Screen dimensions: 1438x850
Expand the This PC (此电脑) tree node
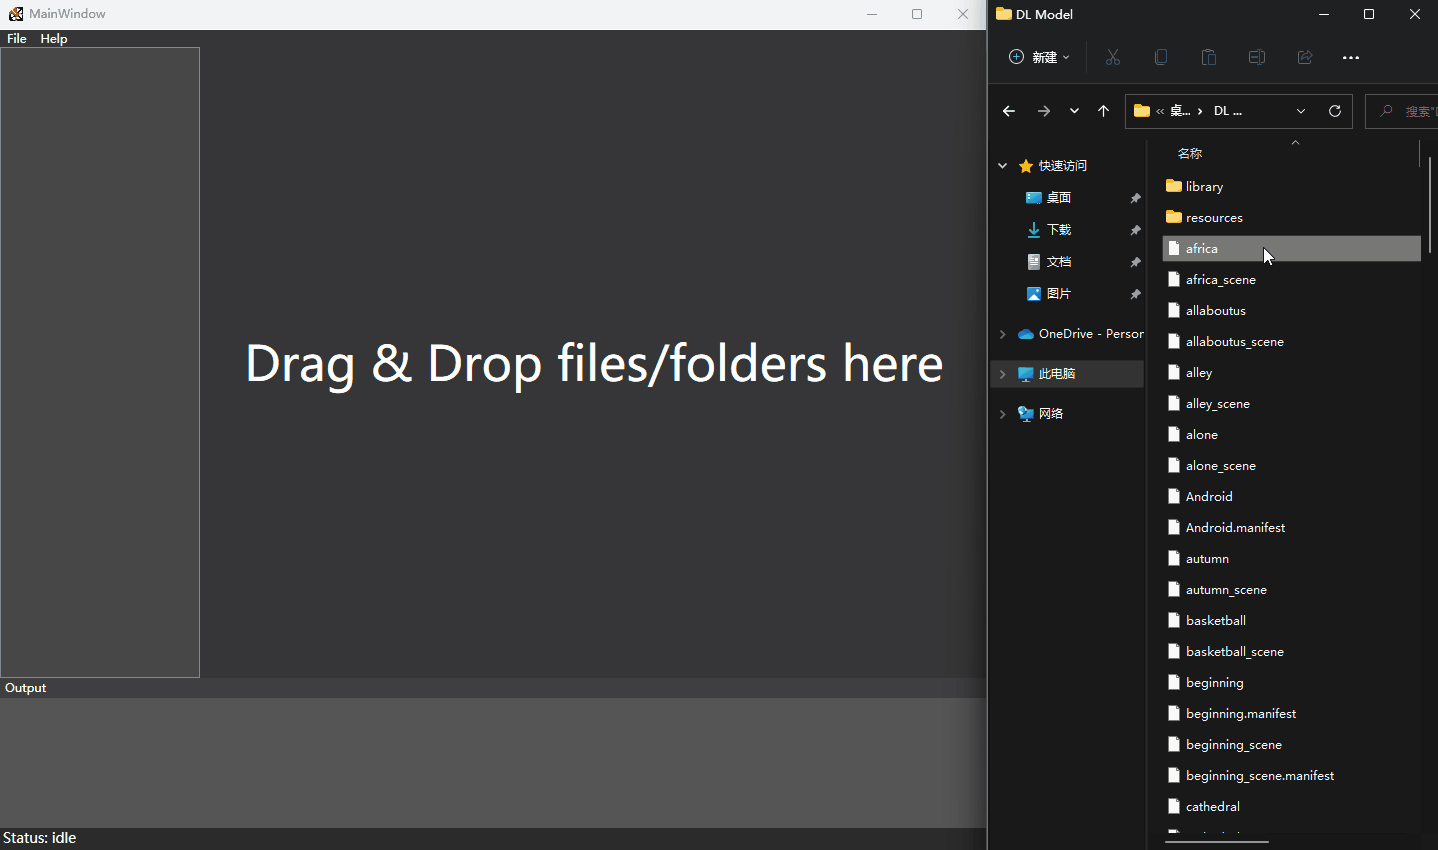click(1003, 374)
